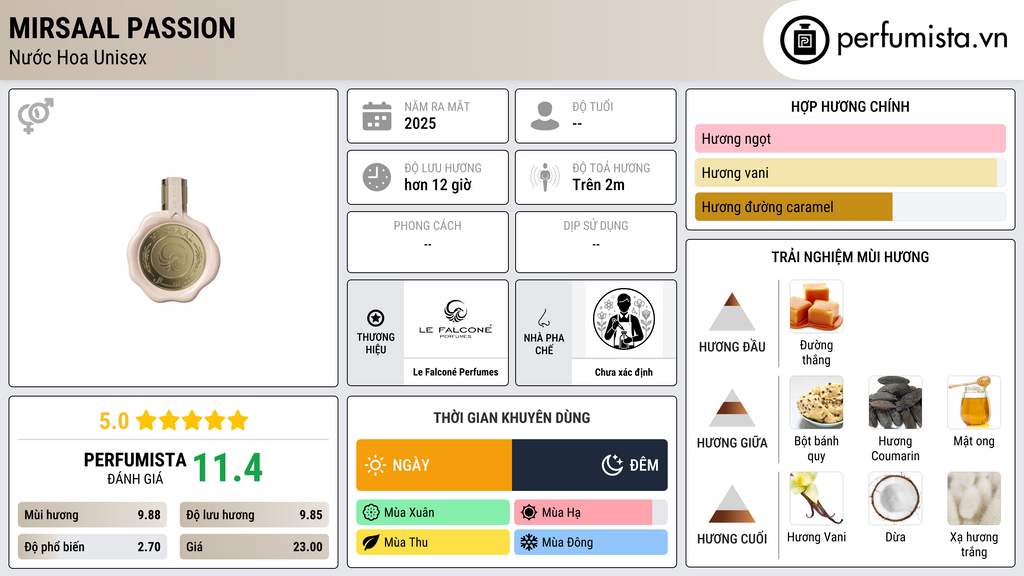Select the Mùa Thu season bar
1024x576 pixels.
pyautogui.click(x=433, y=542)
